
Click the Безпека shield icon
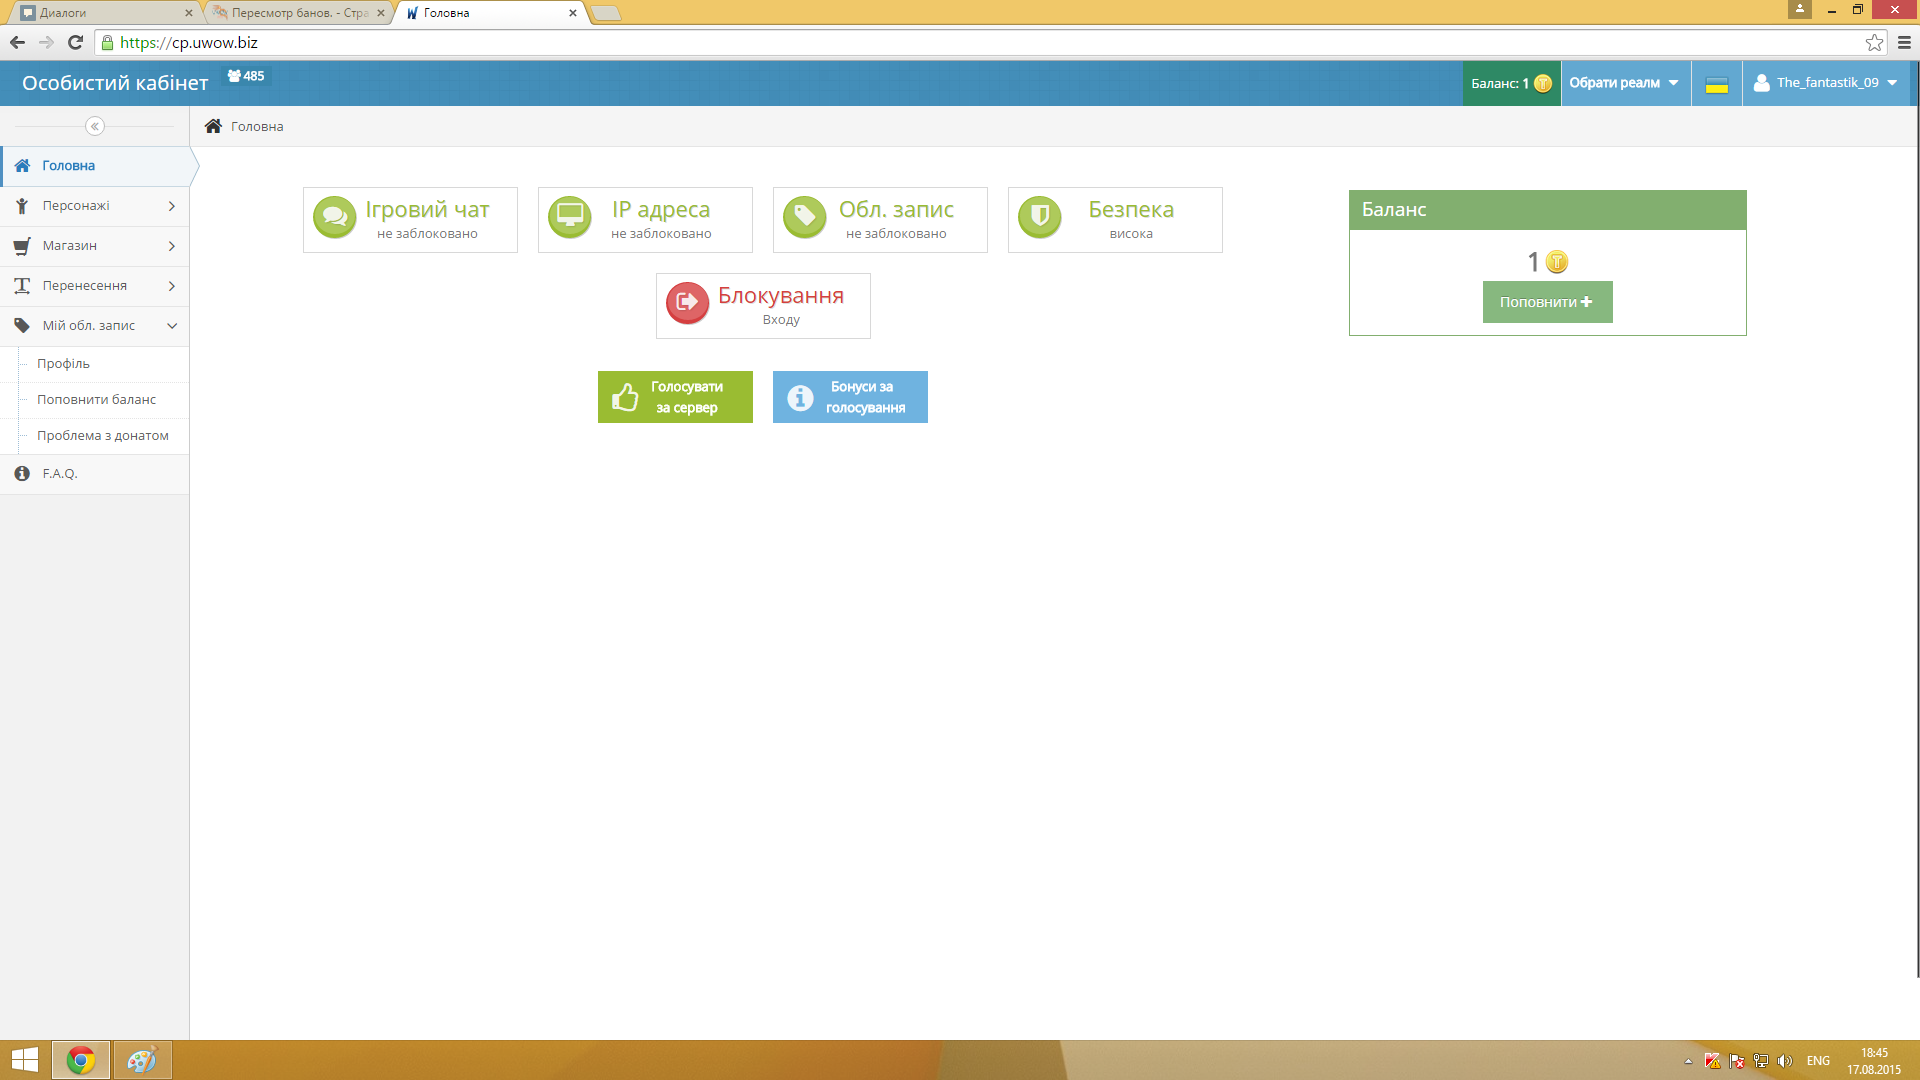click(x=1040, y=217)
